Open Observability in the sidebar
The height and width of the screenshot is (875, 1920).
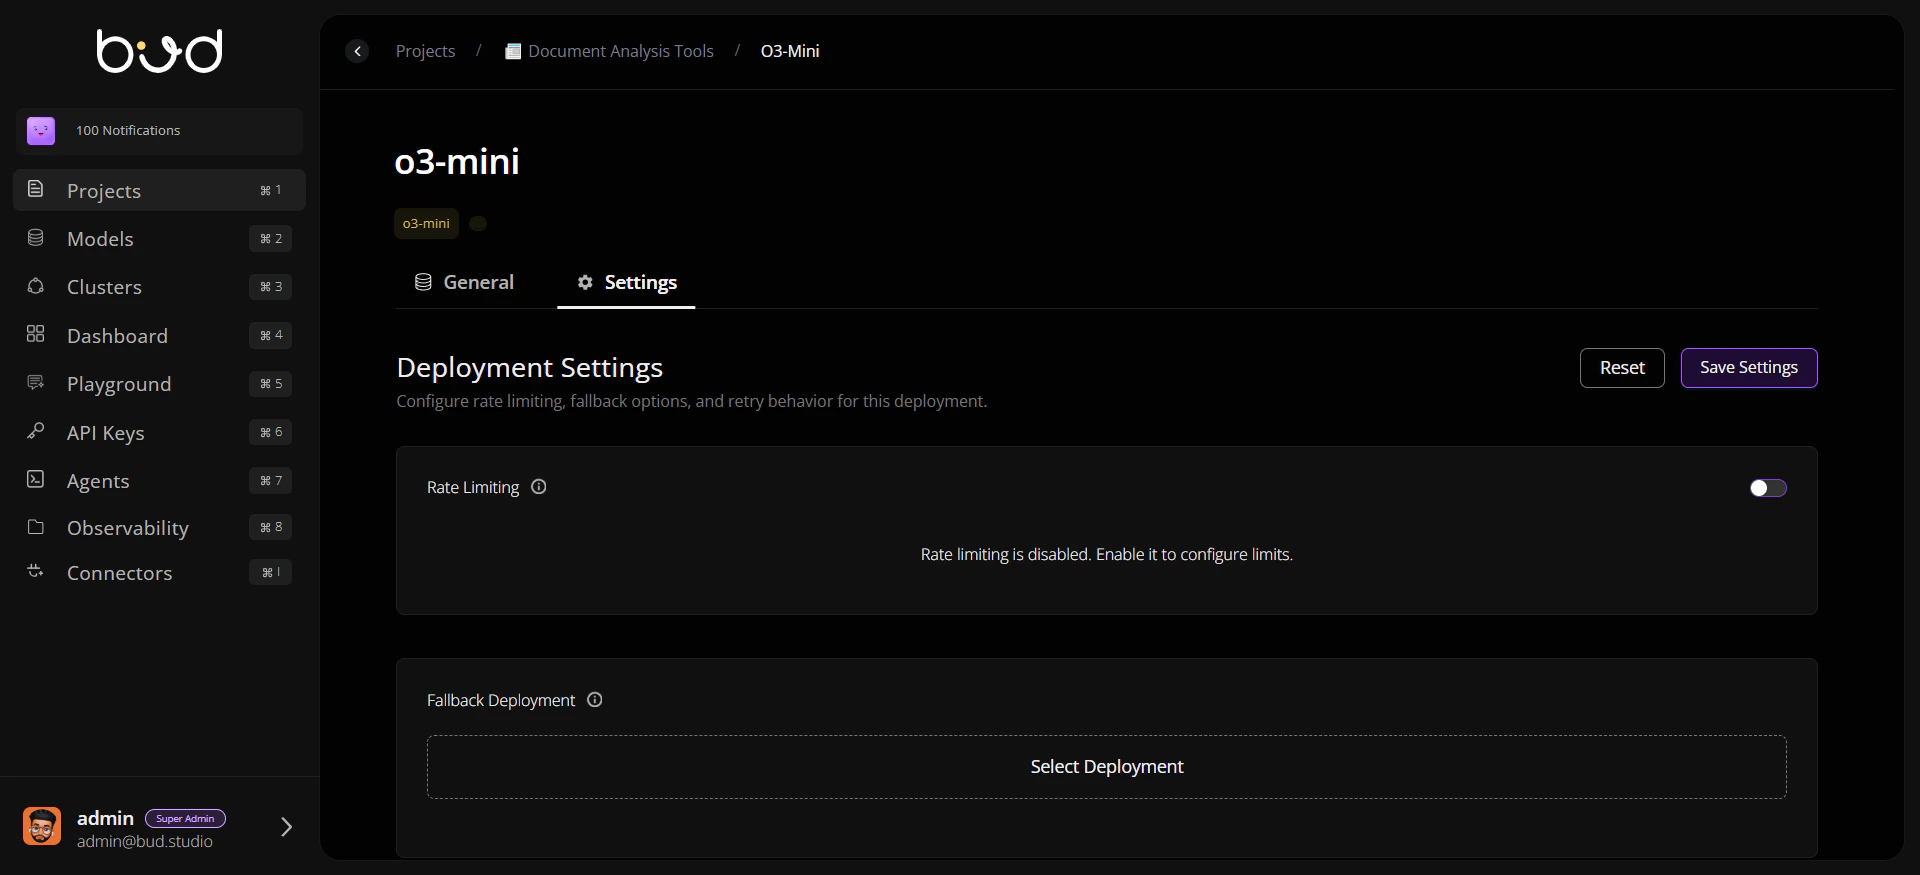(x=159, y=527)
